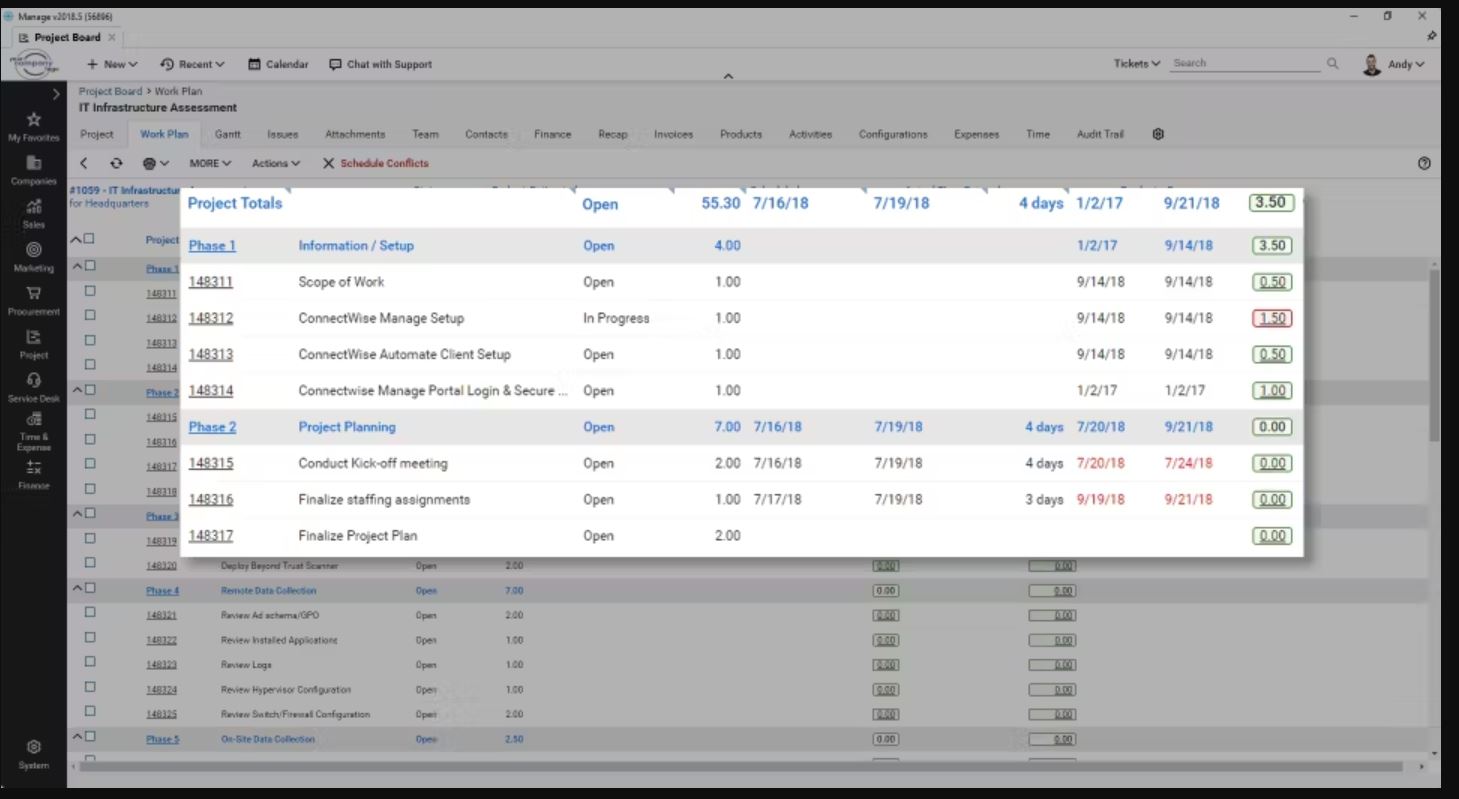
Task: Open the Phase 5 link
Action: coord(162,740)
